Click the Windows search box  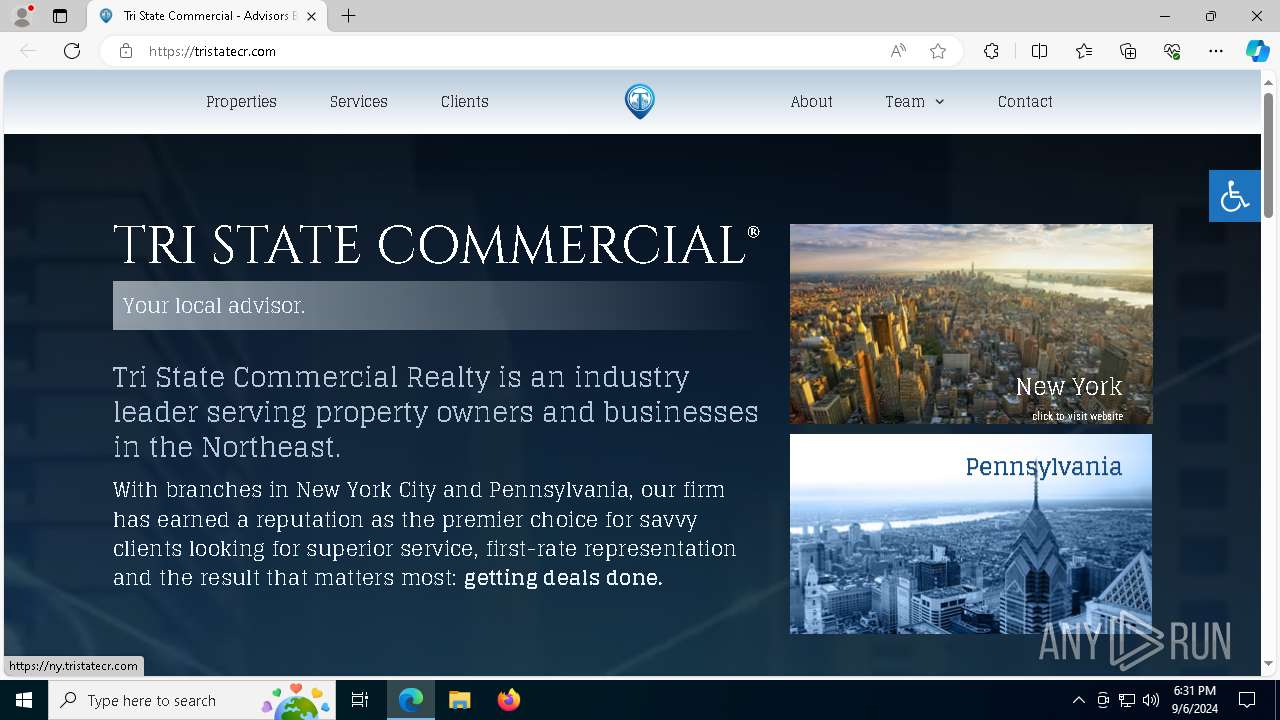point(191,700)
